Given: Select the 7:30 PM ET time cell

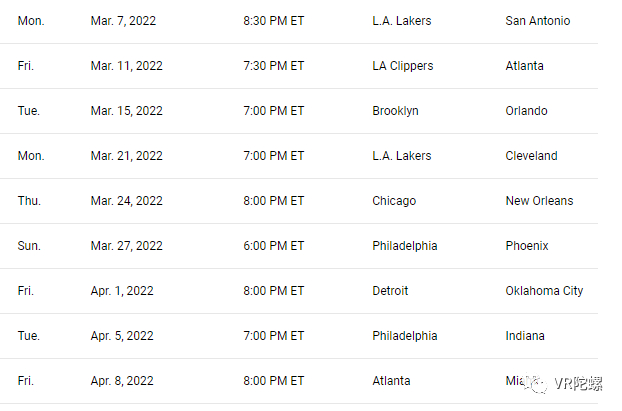Looking at the screenshot, I should (273, 66).
